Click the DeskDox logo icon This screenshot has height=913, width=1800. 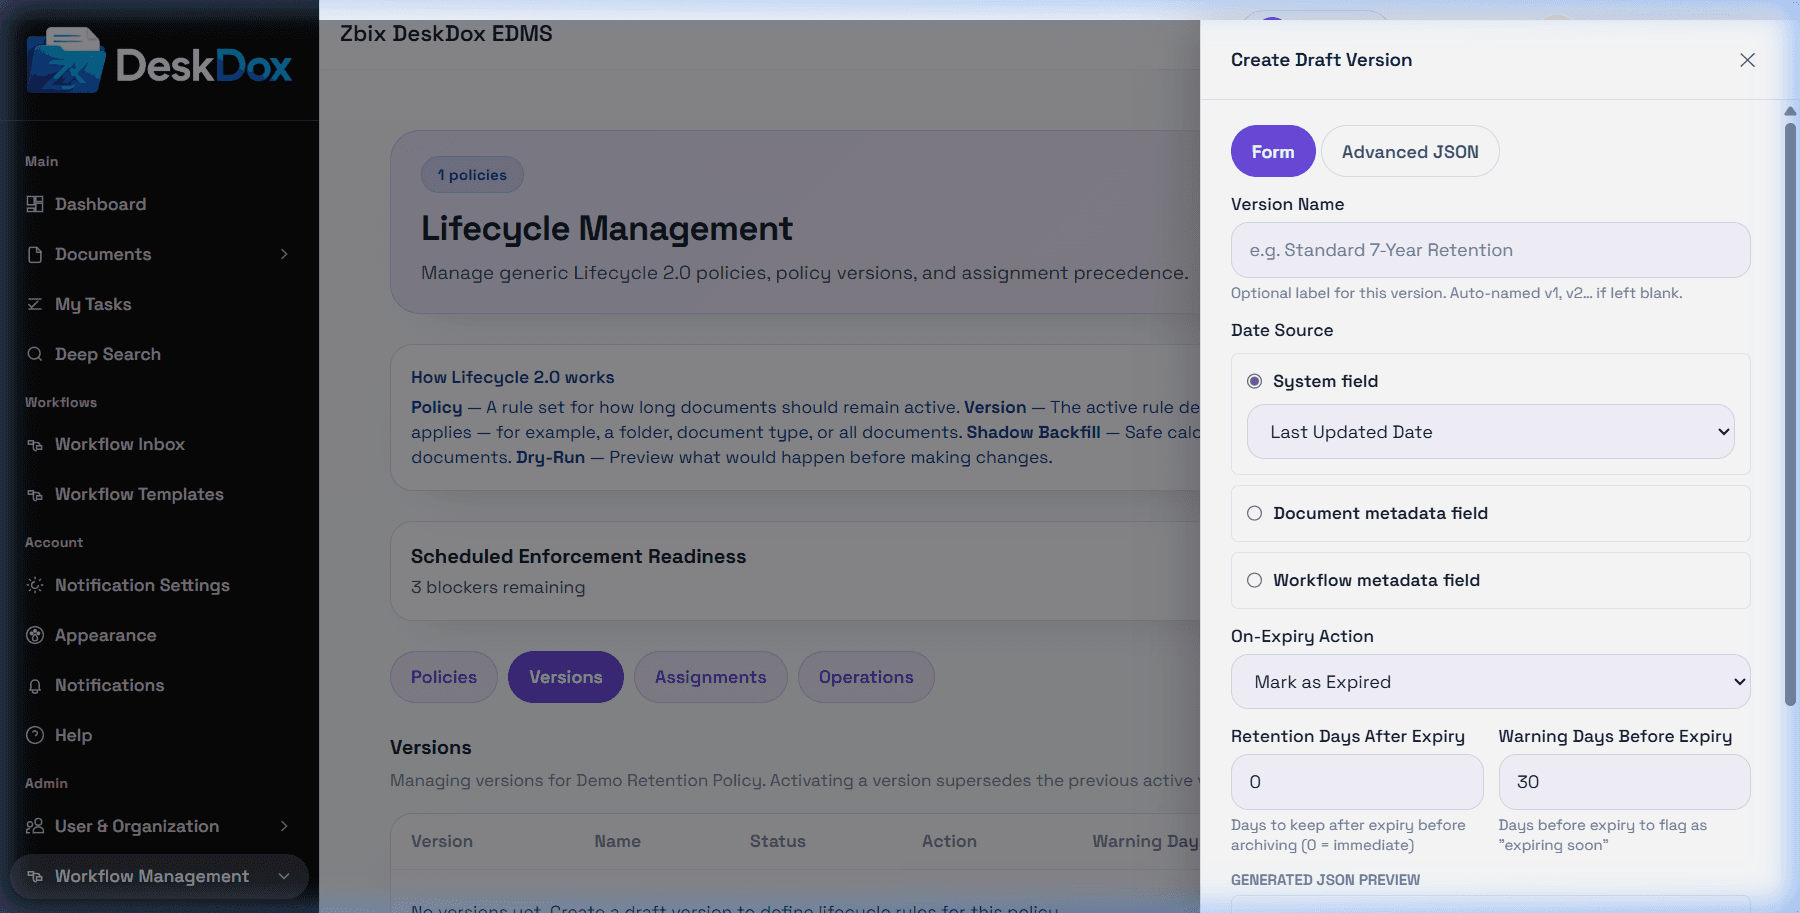click(66, 60)
